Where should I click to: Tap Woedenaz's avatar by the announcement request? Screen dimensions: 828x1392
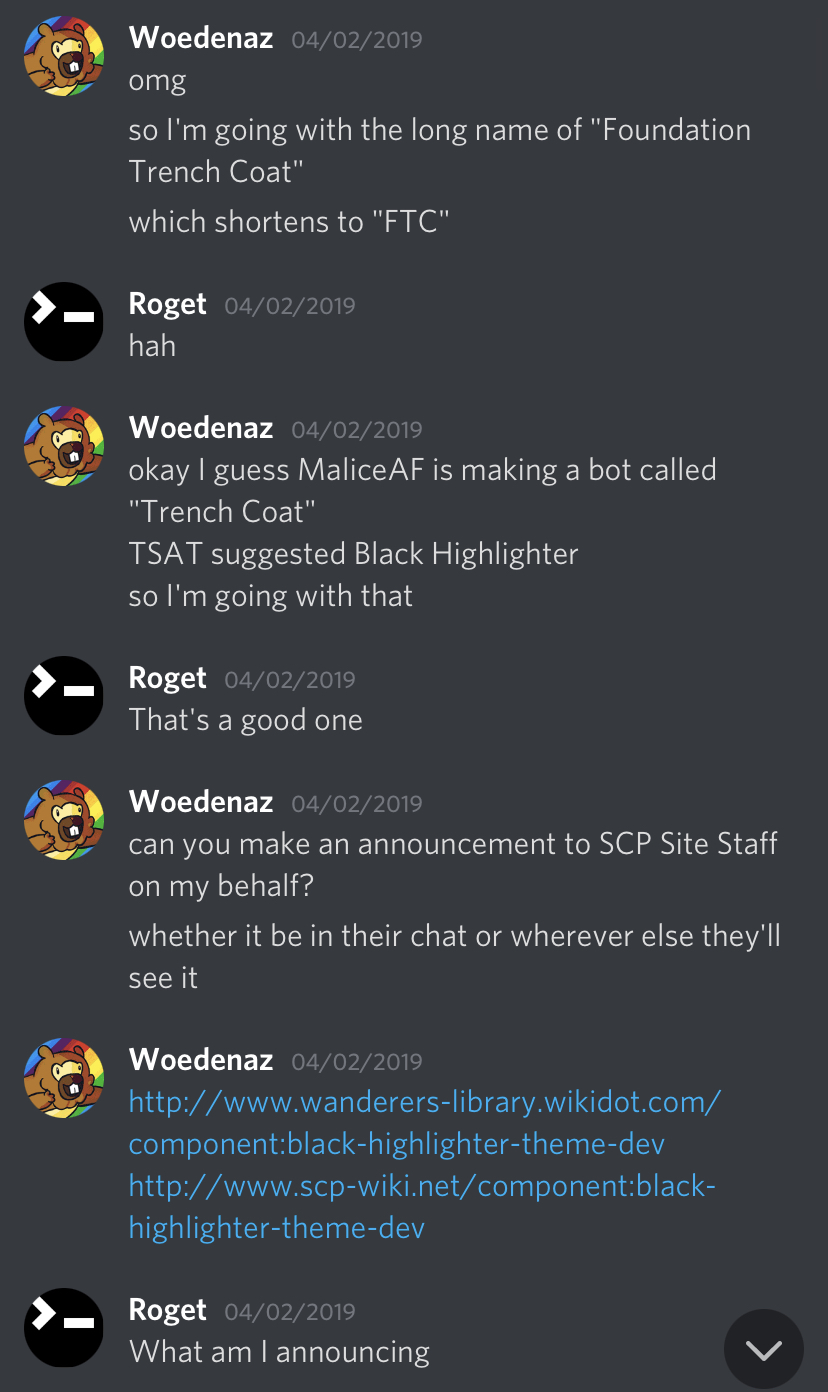pyautogui.click(x=64, y=820)
